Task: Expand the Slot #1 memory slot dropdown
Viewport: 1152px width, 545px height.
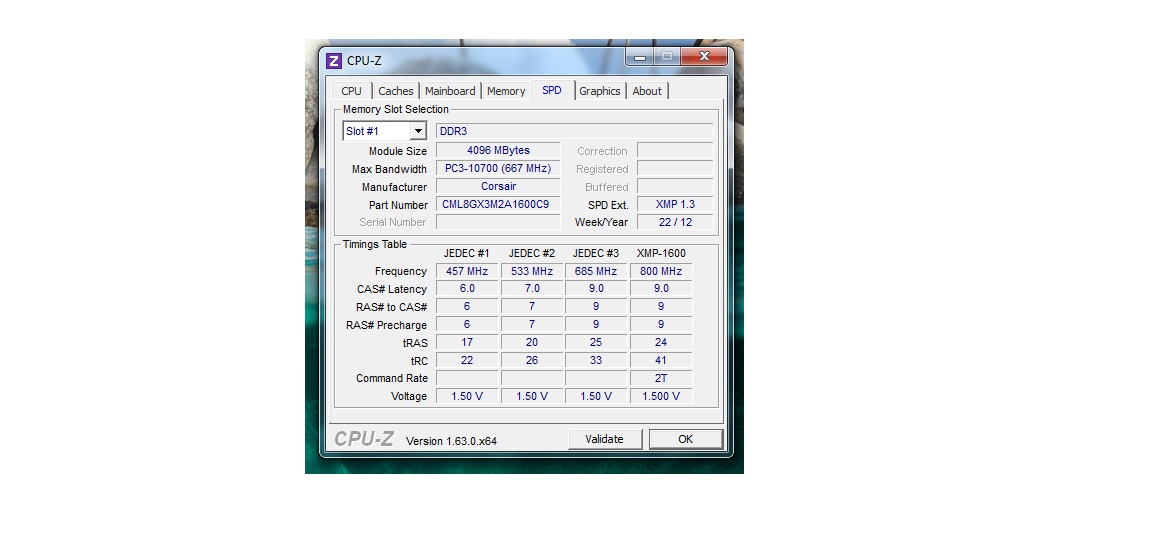Action: tap(418, 131)
